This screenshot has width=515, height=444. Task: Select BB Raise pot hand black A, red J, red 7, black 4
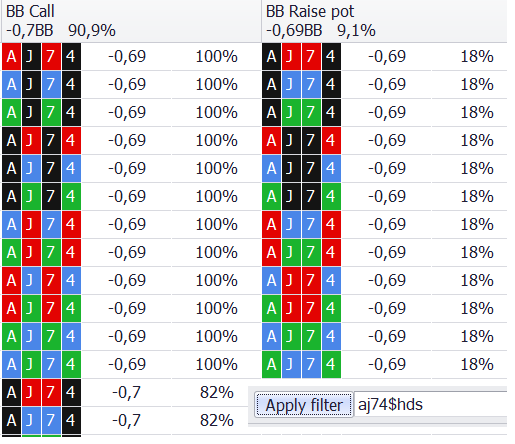click(301, 56)
